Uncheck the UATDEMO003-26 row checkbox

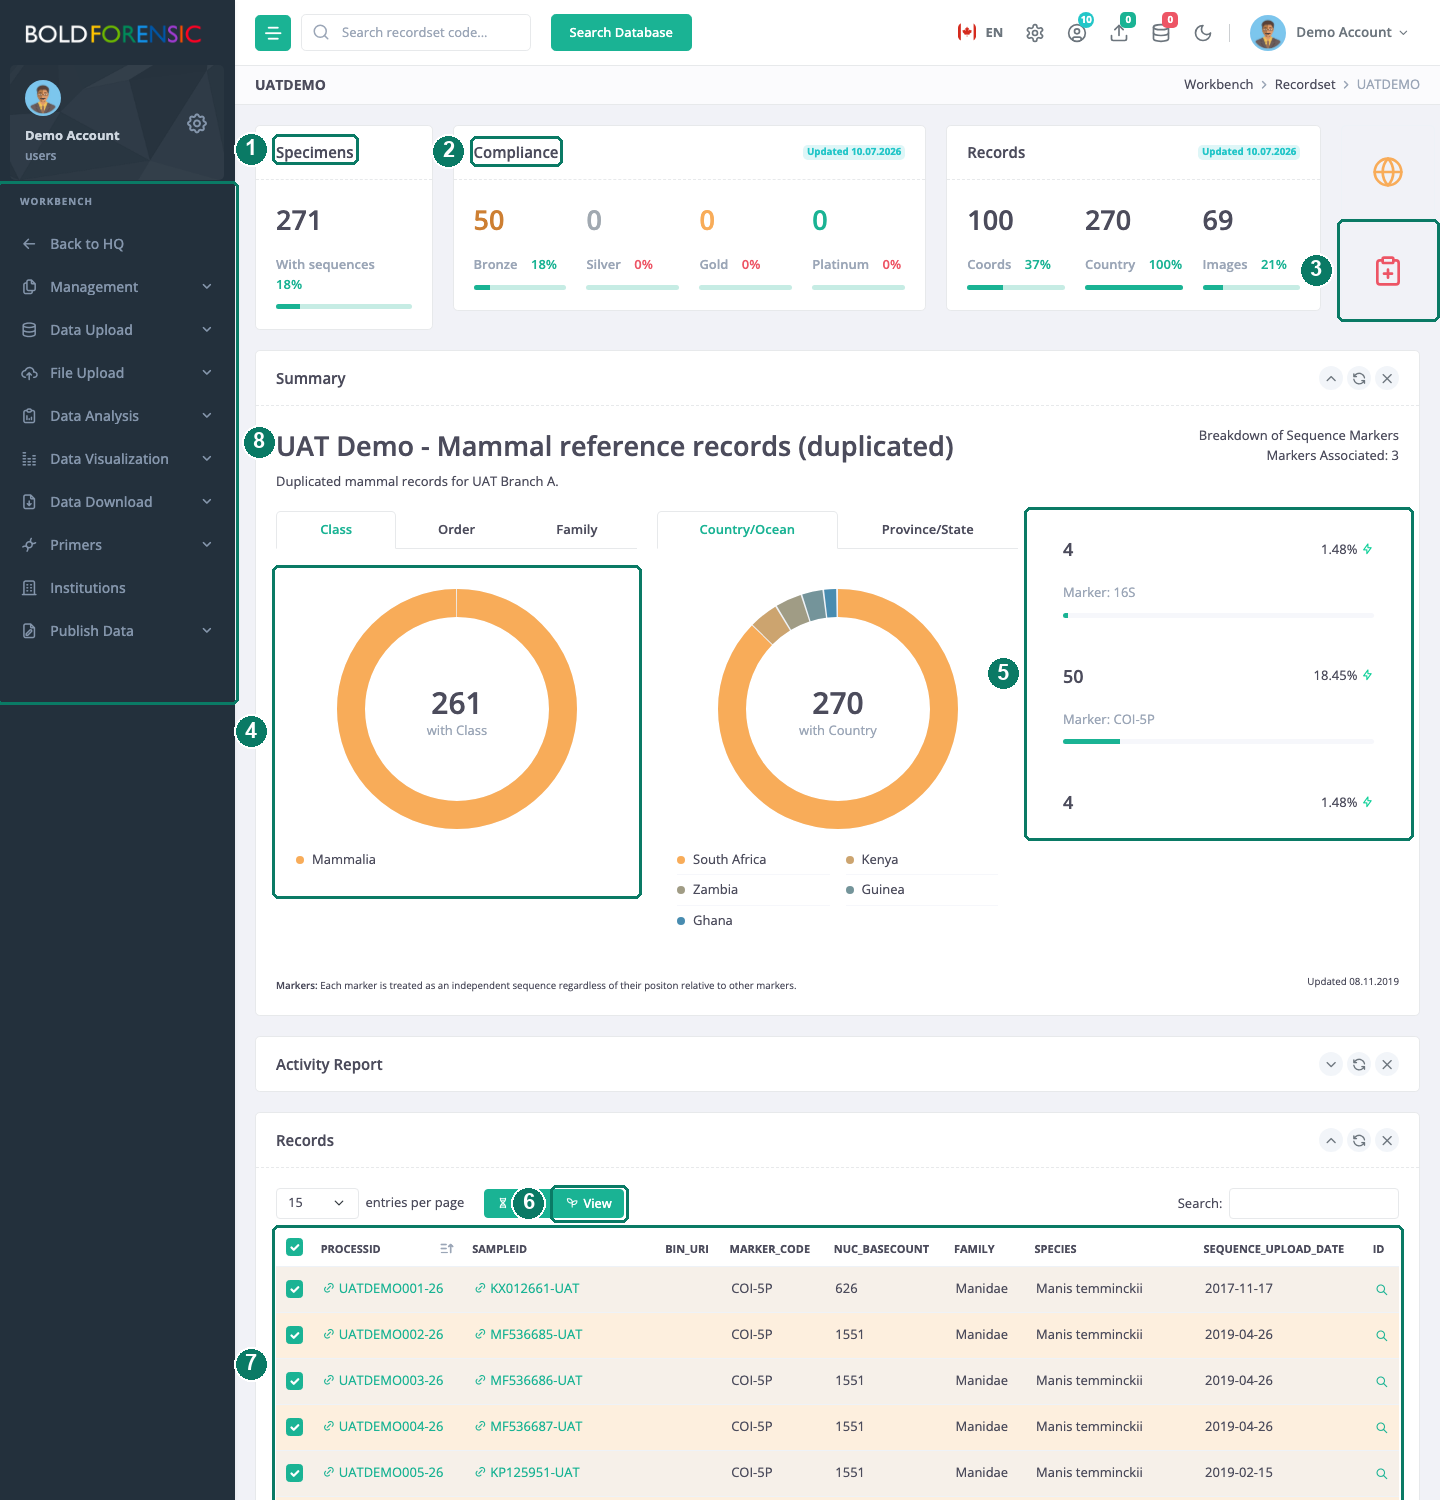pyautogui.click(x=294, y=1381)
